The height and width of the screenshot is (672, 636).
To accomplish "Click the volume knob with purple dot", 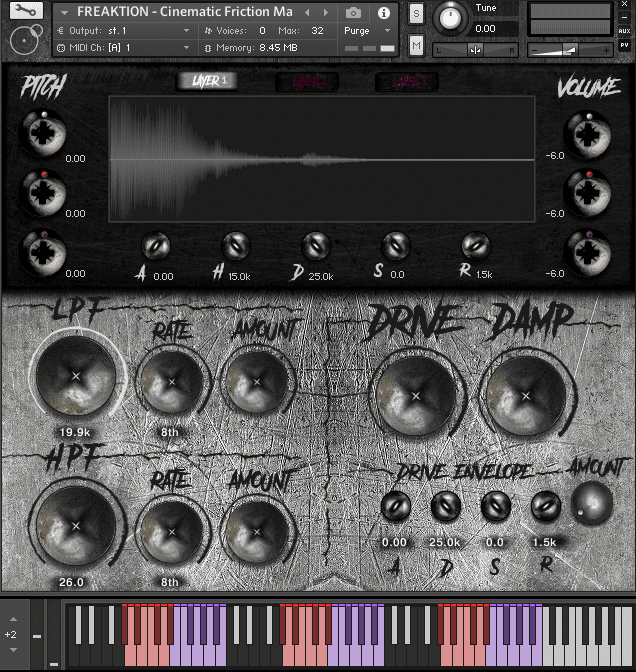I will coord(588,252).
